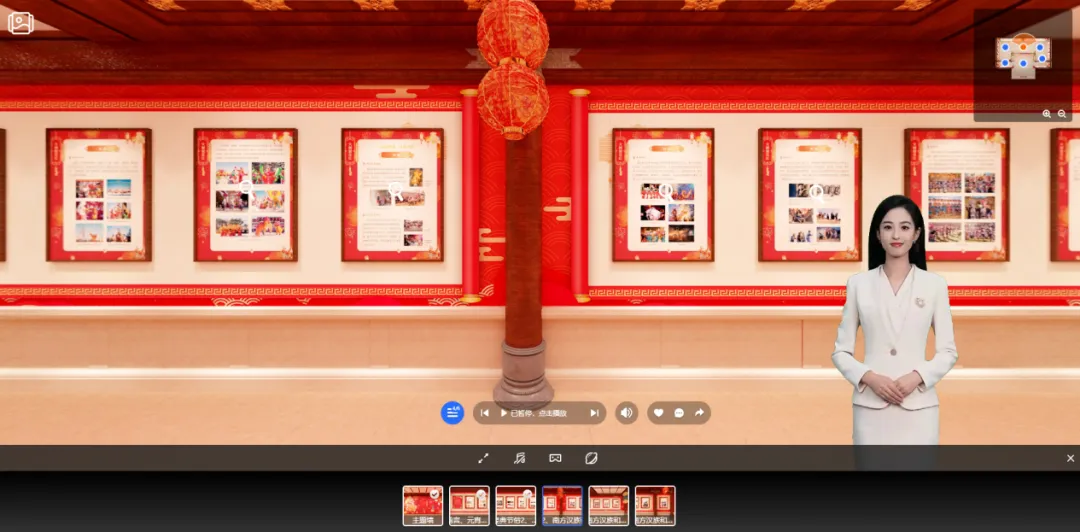1080x532 pixels.
Task: Jump to the top-left blue minimap point
Action: 1005,48
